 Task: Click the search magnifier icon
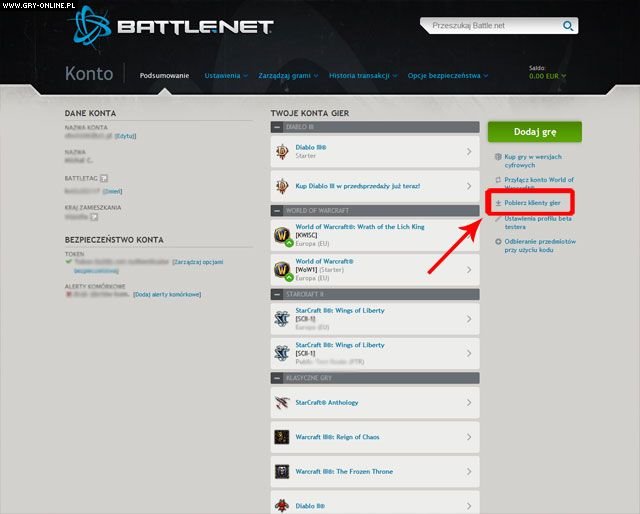coord(568,26)
